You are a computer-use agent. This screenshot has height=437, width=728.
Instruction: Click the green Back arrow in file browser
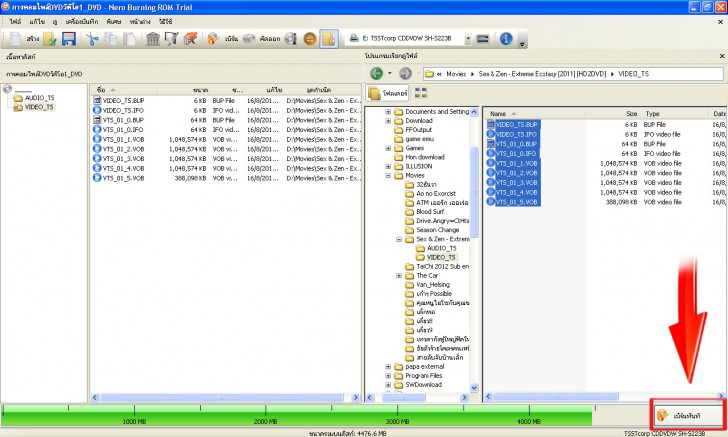tap(376, 74)
